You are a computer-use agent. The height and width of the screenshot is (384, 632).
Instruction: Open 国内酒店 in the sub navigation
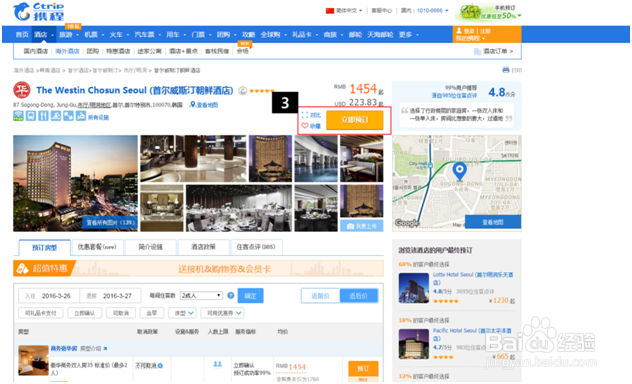(x=35, y=51)
